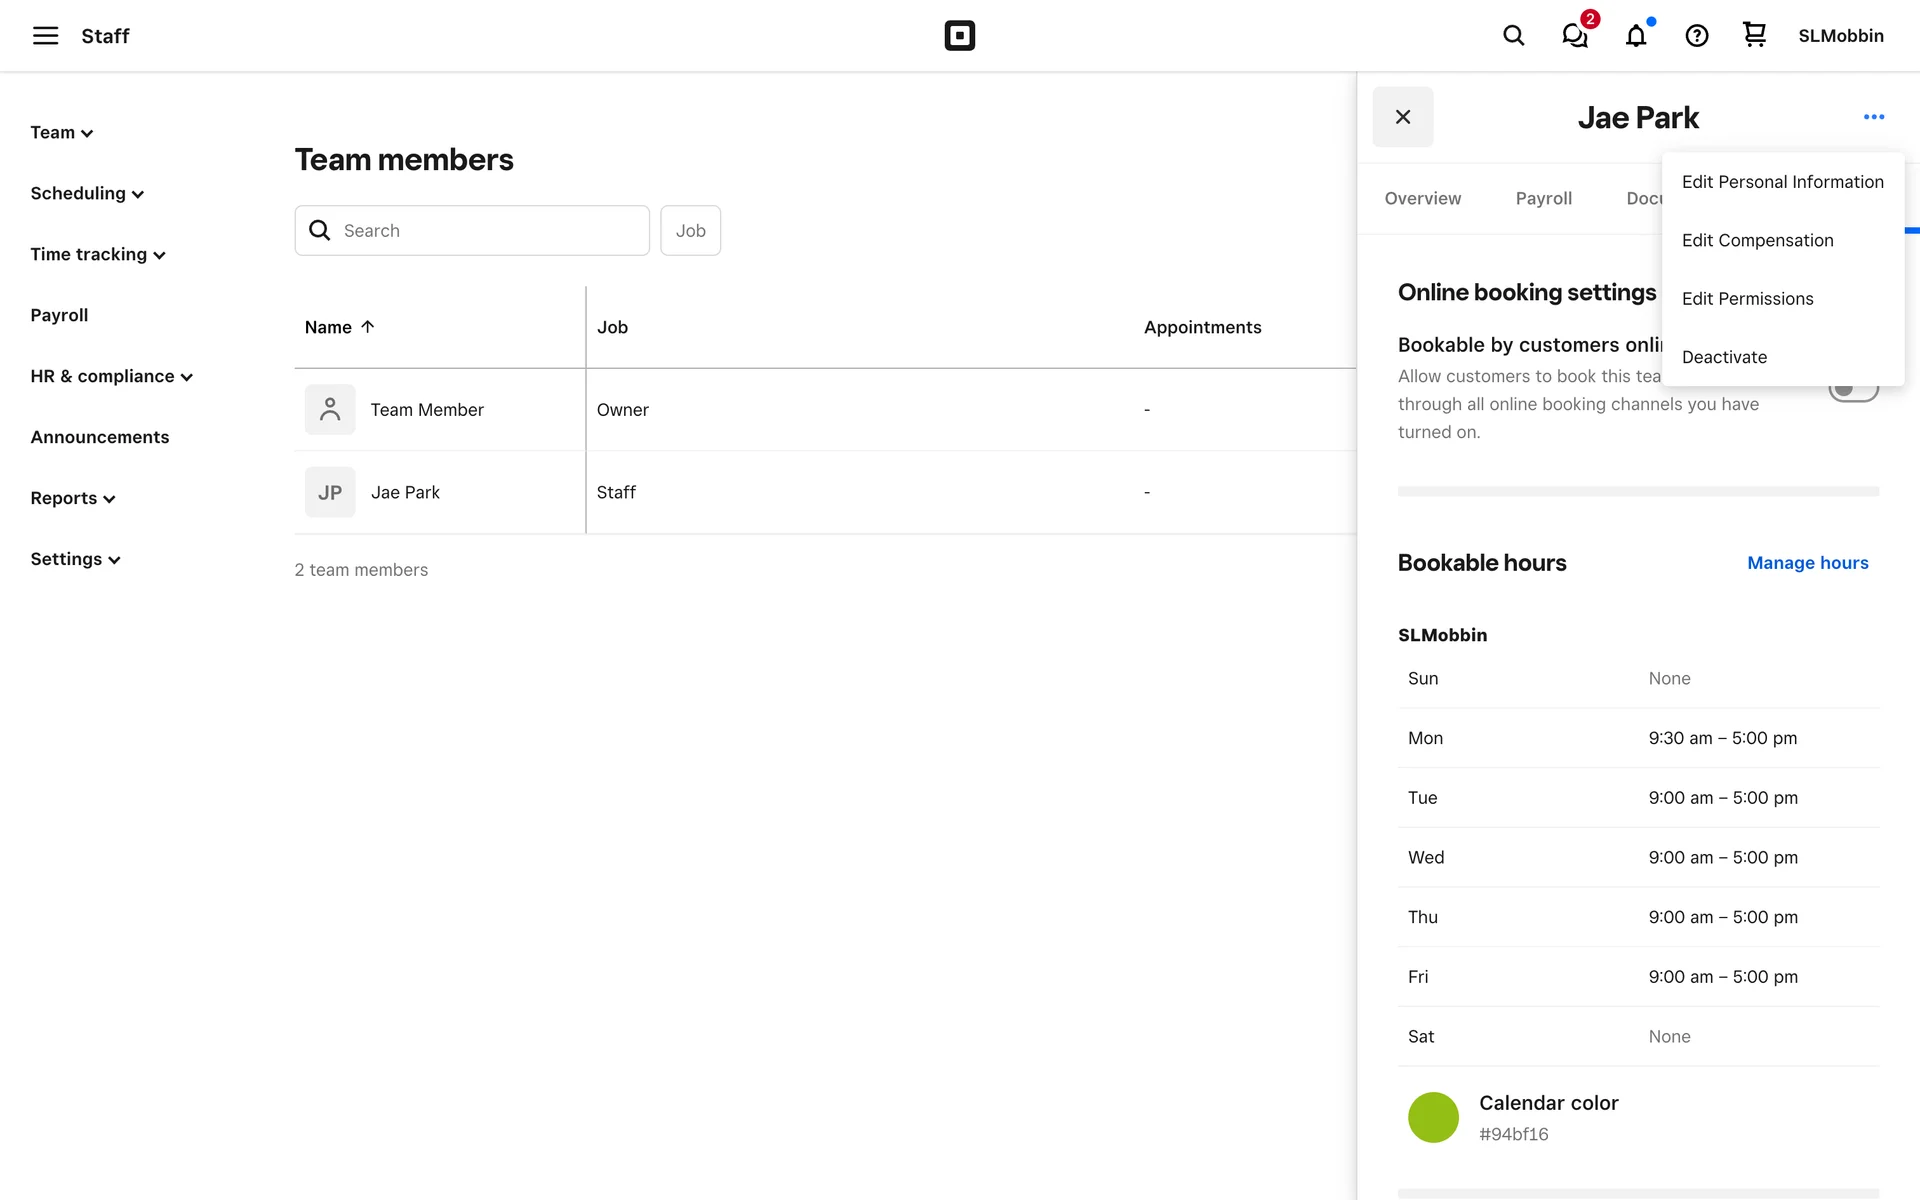Expand the Team sidebar section
This screenshot has width=1920, height=1200.
pos(62,133)
